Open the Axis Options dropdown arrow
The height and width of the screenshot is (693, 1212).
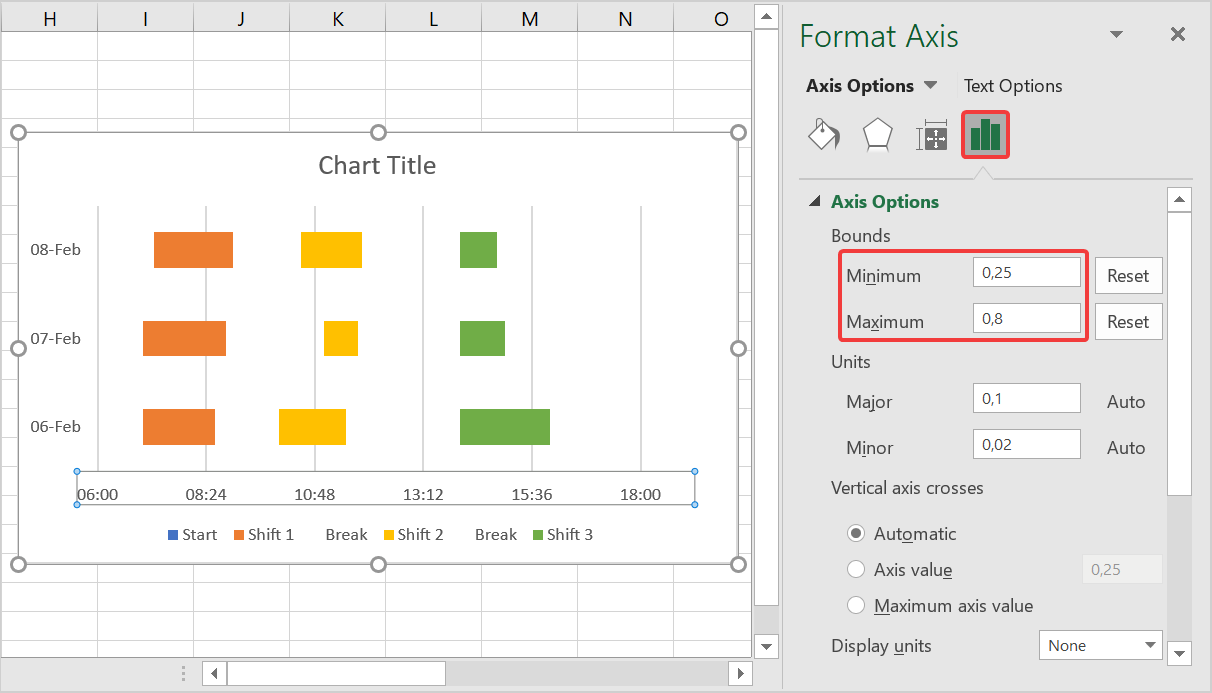point(930,85)
